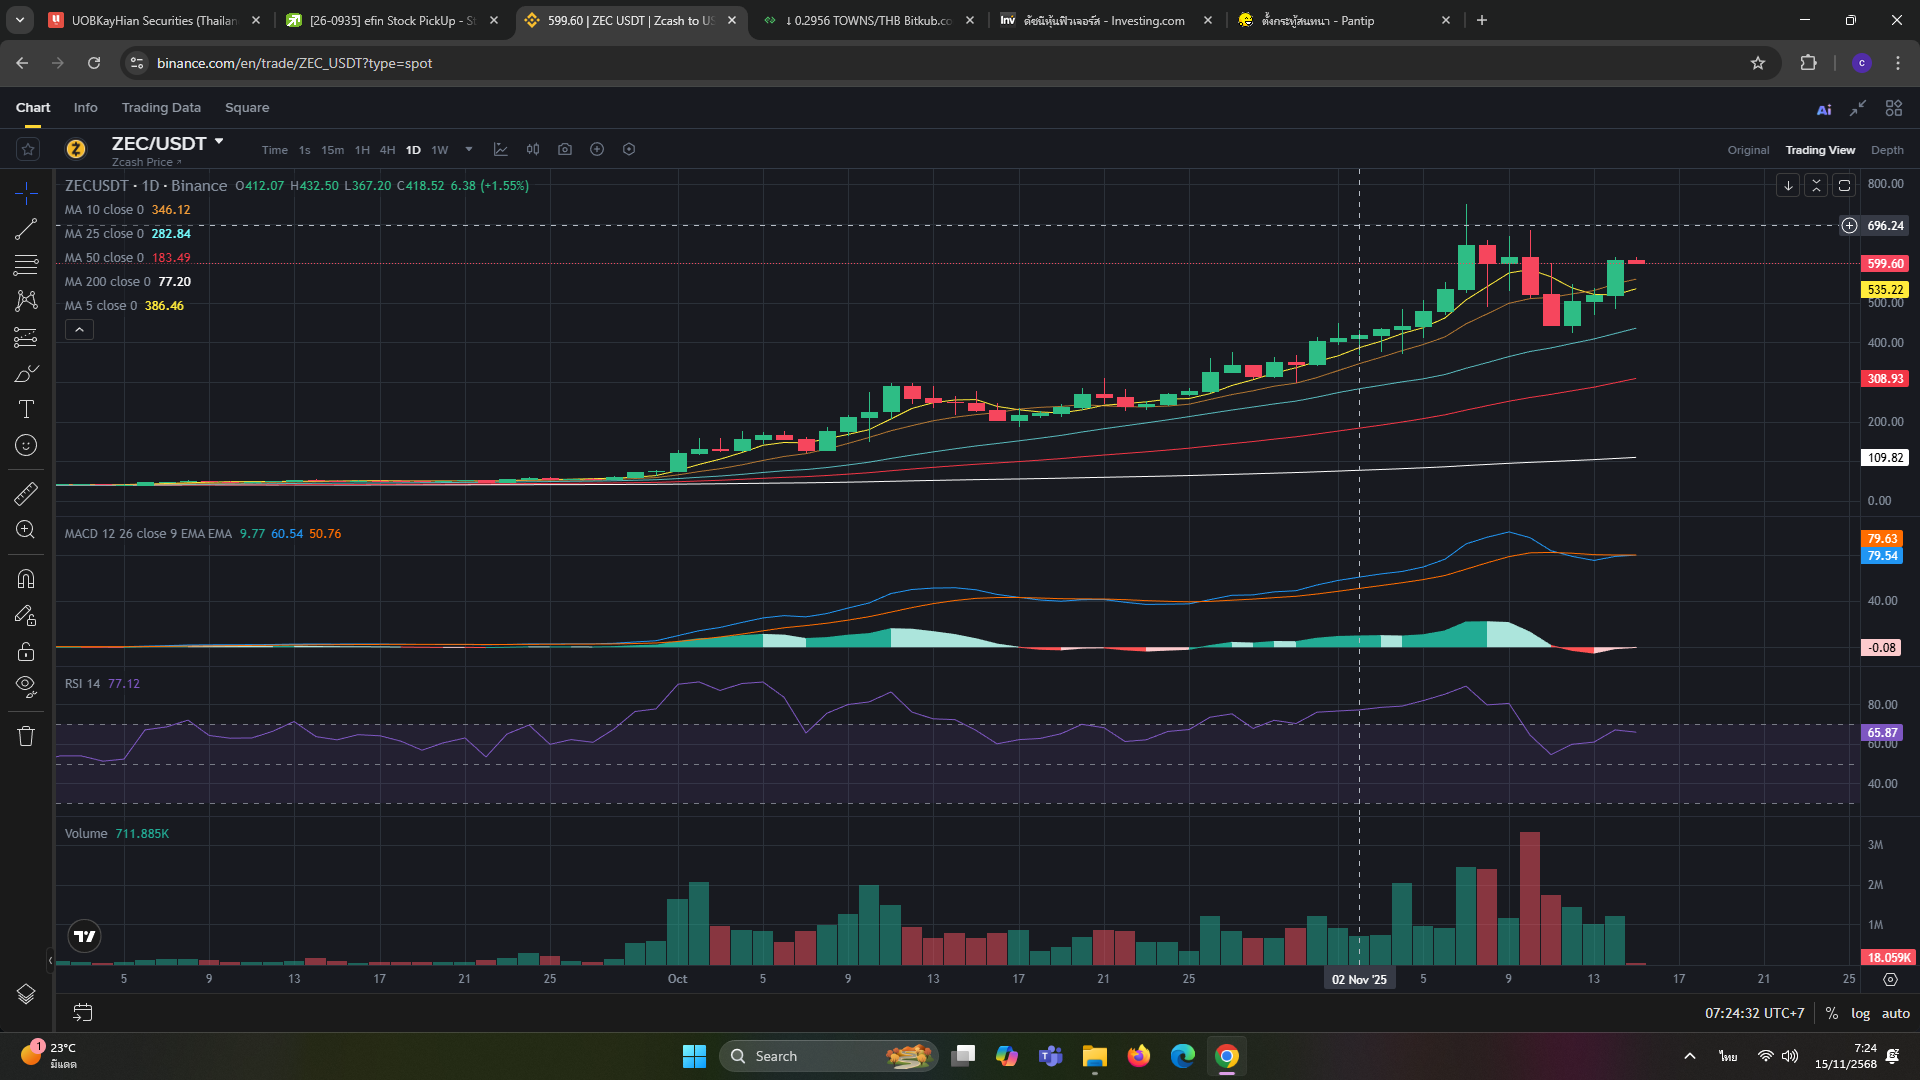This screenshot has width=1920, height=1080.
Task: Toggle magnet mode for drawings
Action: (x=26, y=579)
